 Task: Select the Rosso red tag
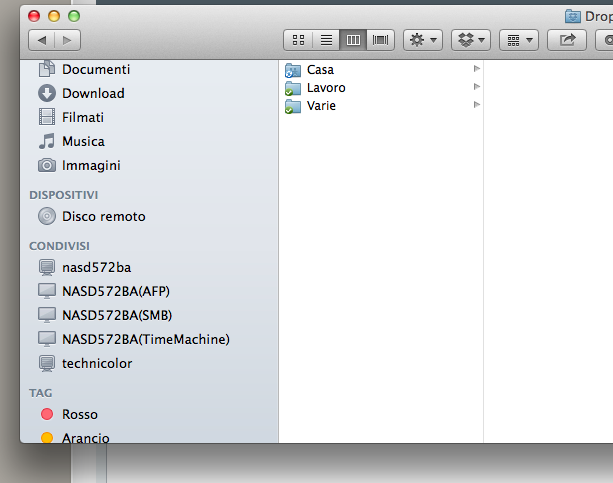coord(79,414)
